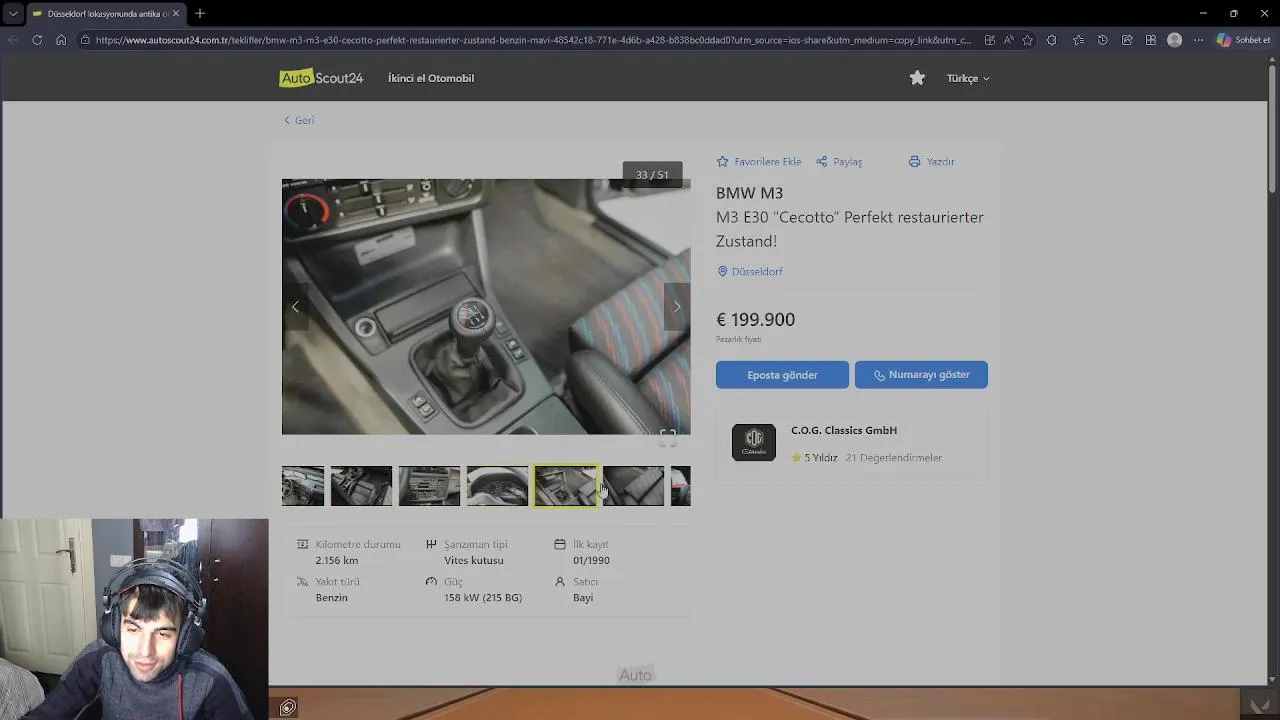Open C.O.G. Classics GmbH dealer logo
Image resolution: width=1280 pixels, height=720 pixels.
tap(754, 442)
